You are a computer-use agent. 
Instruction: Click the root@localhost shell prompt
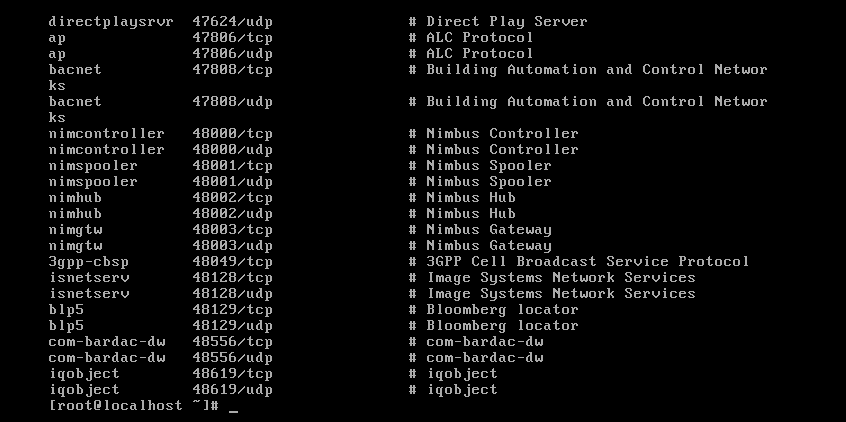(133, 406)
